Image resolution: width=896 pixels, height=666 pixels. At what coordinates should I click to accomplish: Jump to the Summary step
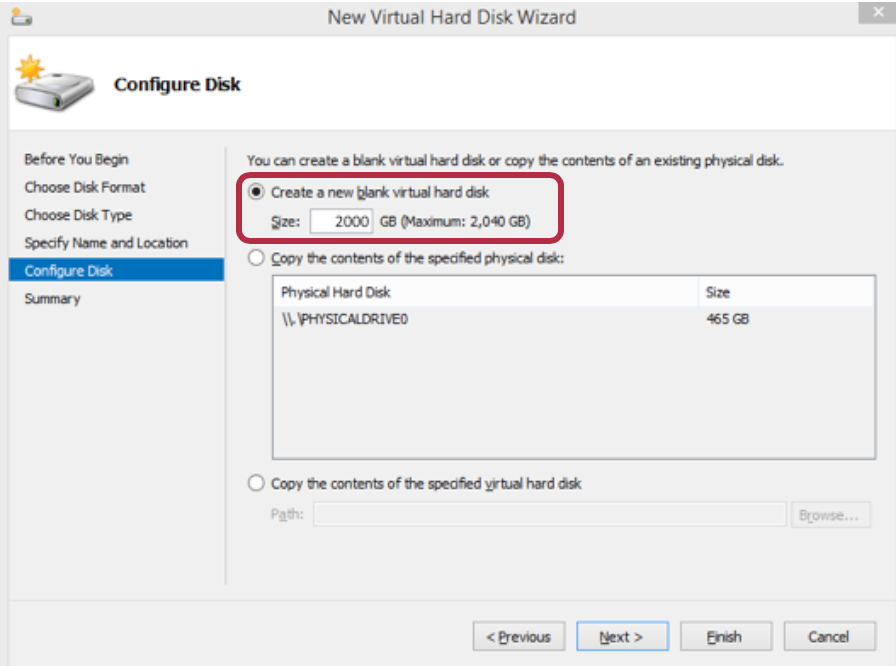click(52, 299)
